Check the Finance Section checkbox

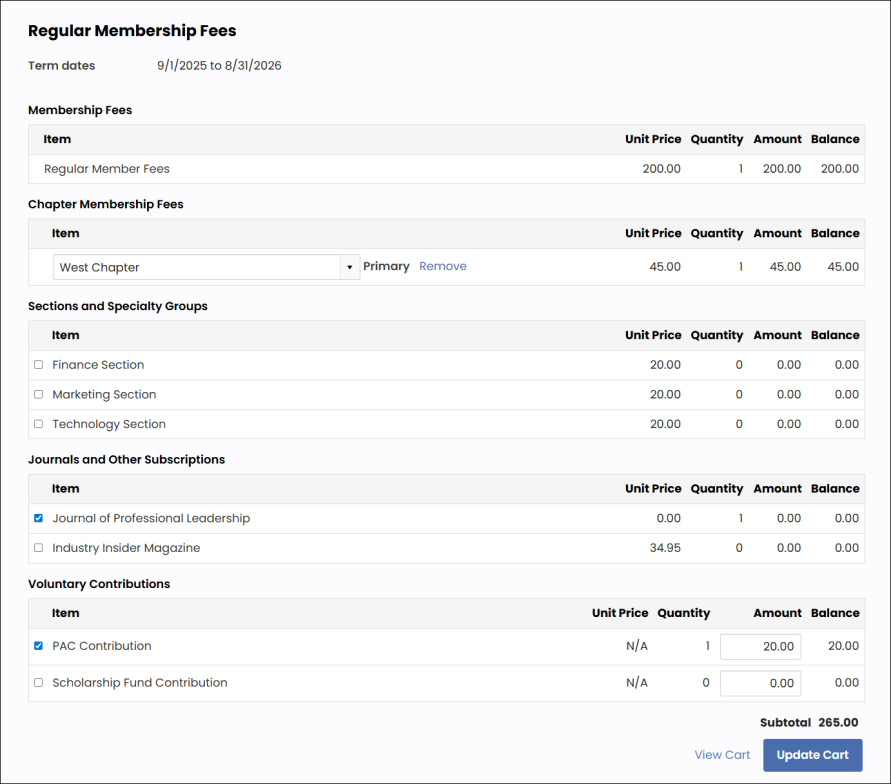pyautogui.click(x=39, y=365)
